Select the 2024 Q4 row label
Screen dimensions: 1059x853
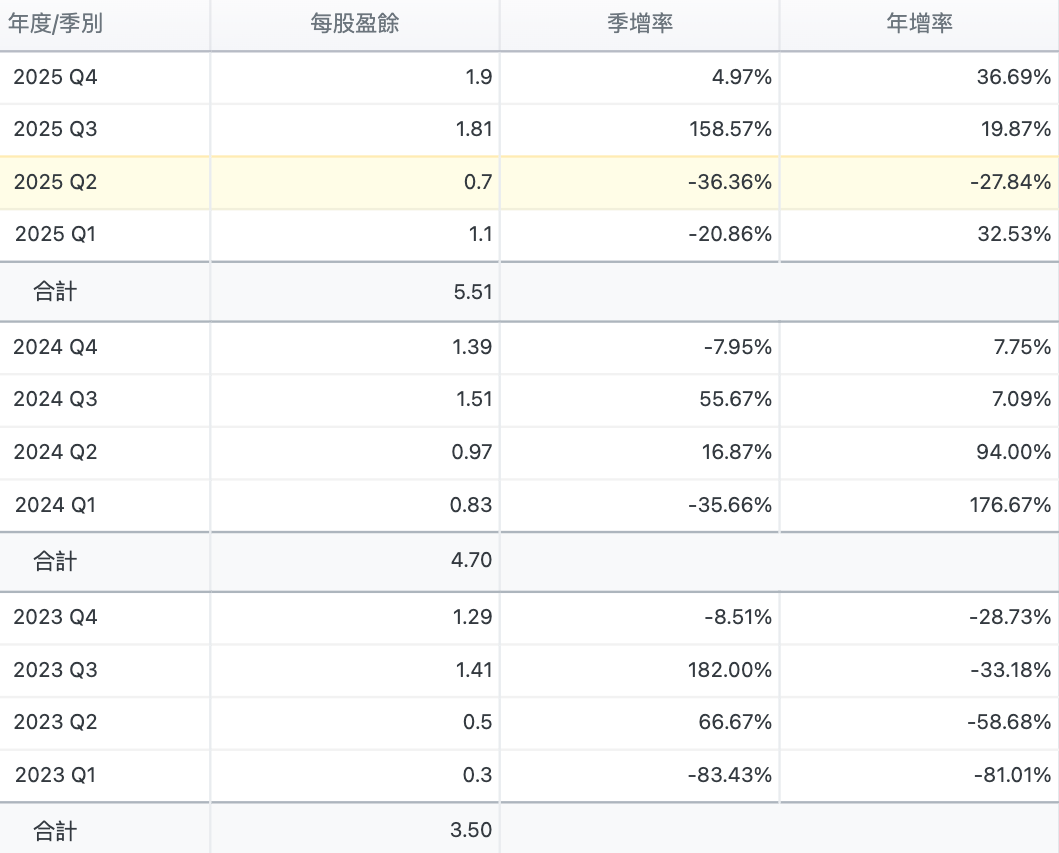coord(55,347)
